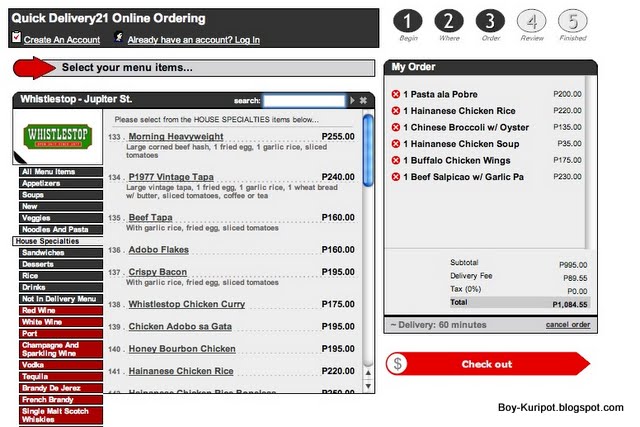The image size is (640, 427).
Task: Add Hainanese Chicken Rice from menu item 141
Action: 181,371
